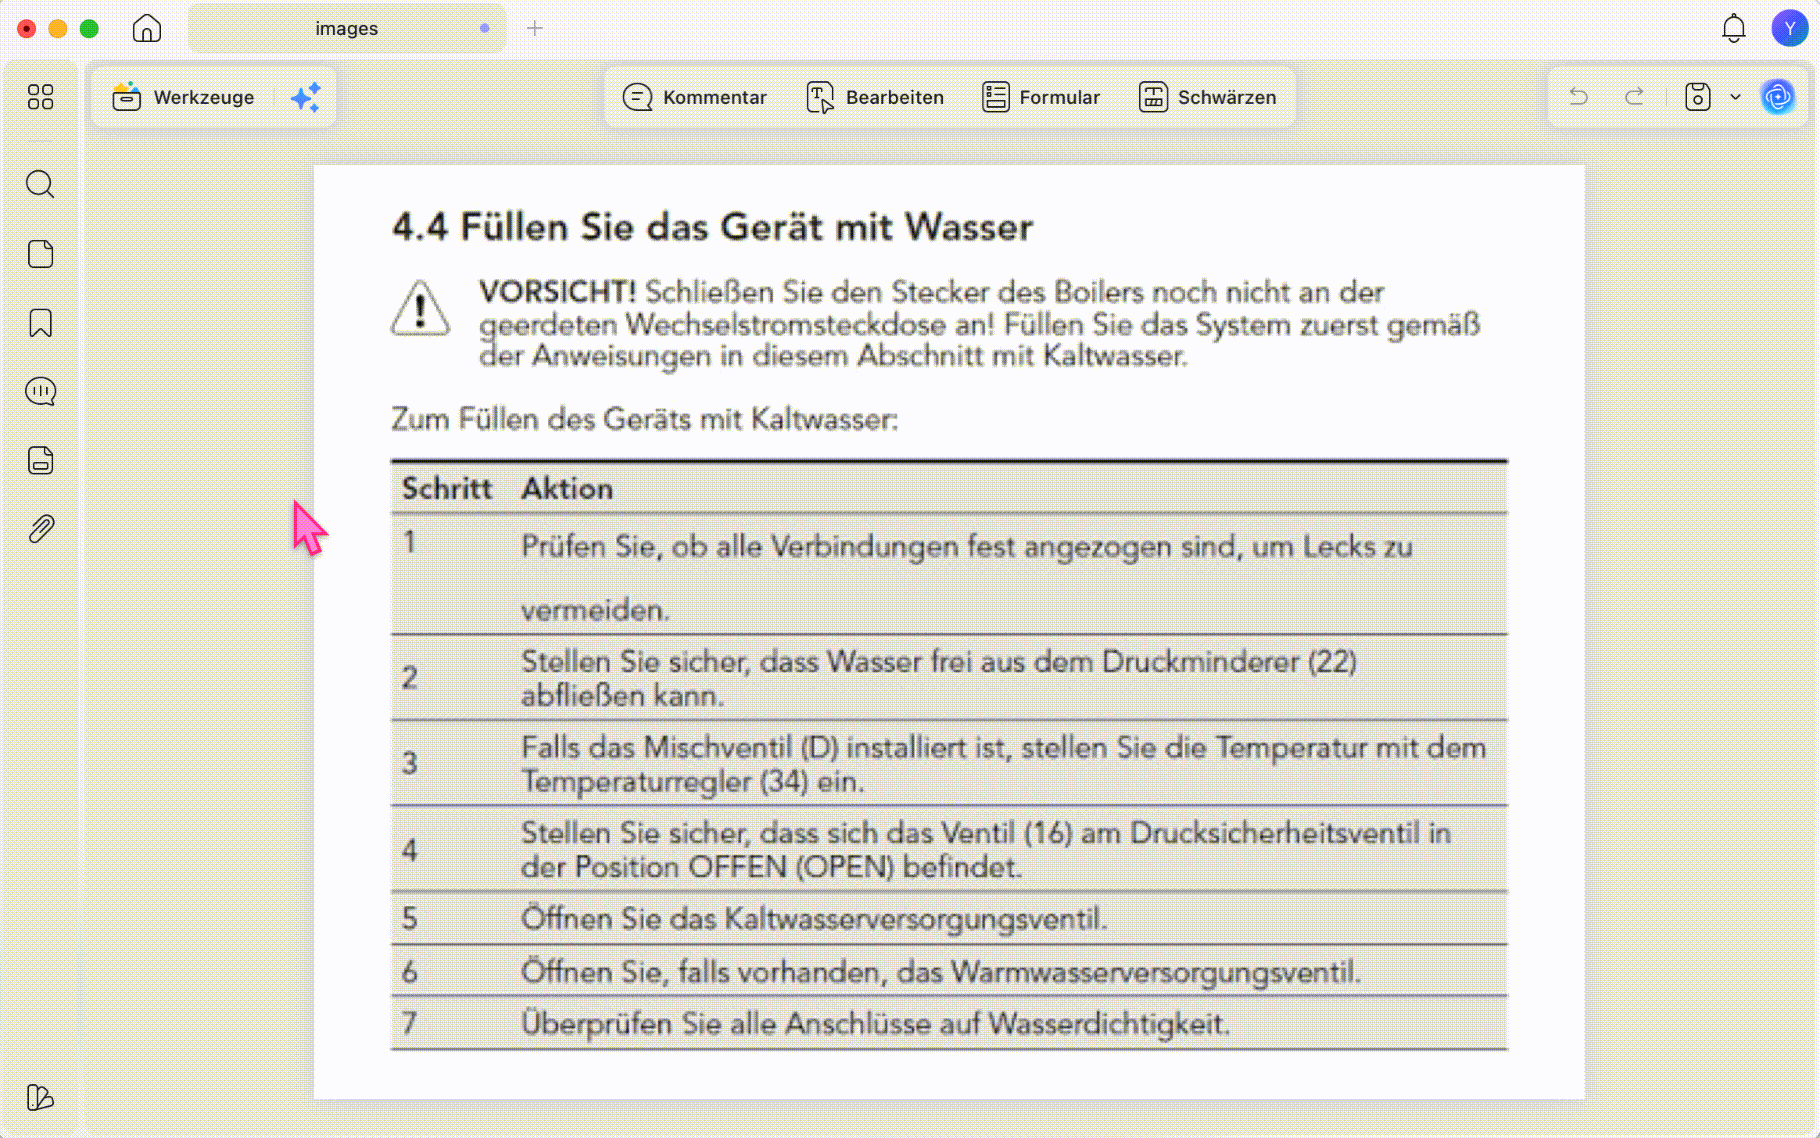Open the form fields panel in sidebar
The image size is (1820, 1138).
[40, 460]
